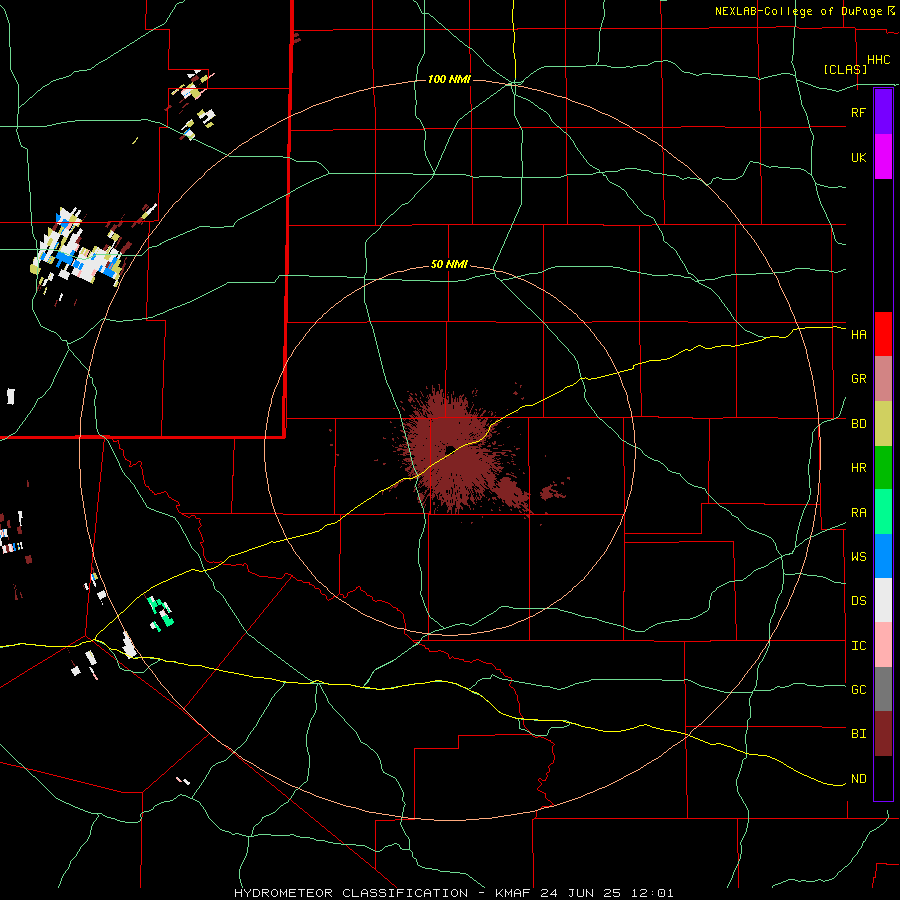Click the IC legend label
Viewport: 900px width, 900px height.
(x=858, y=646)
